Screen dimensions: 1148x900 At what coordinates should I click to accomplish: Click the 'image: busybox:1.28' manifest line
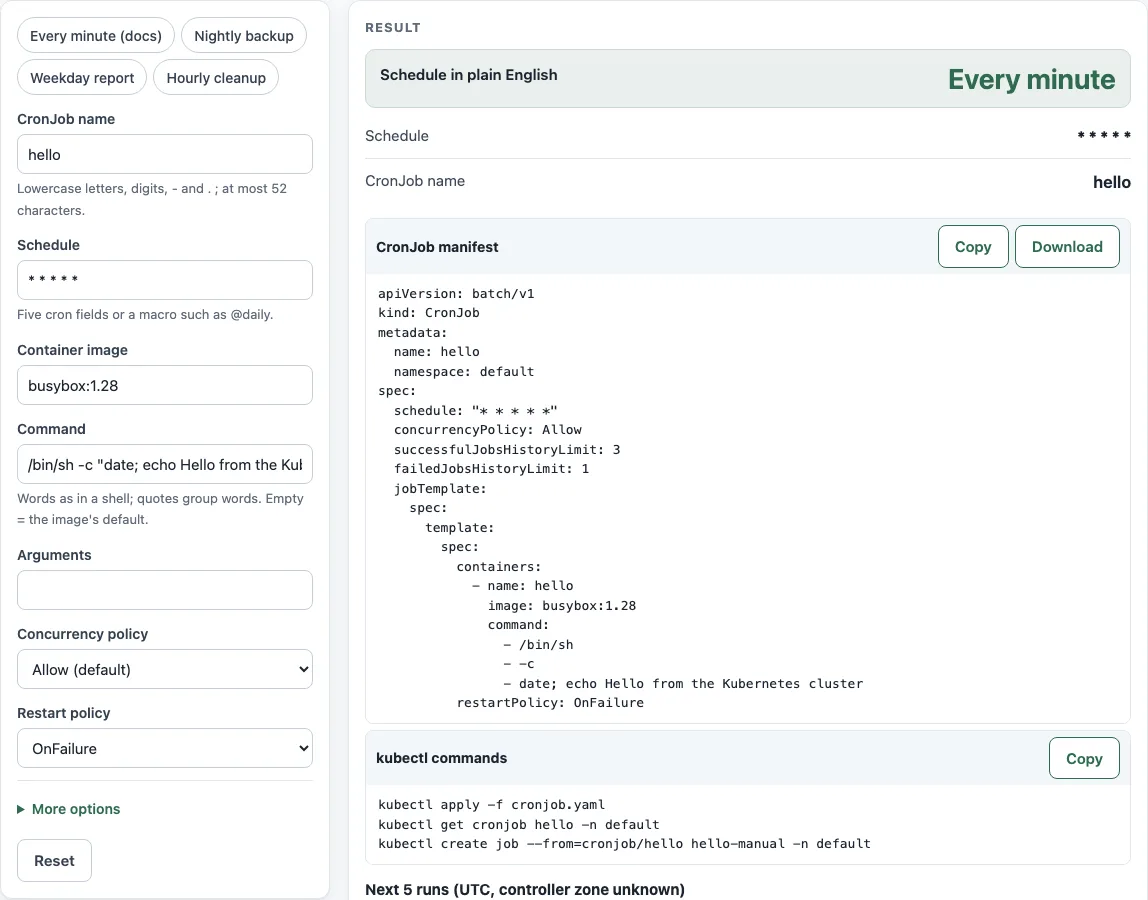tap(562, 606)
